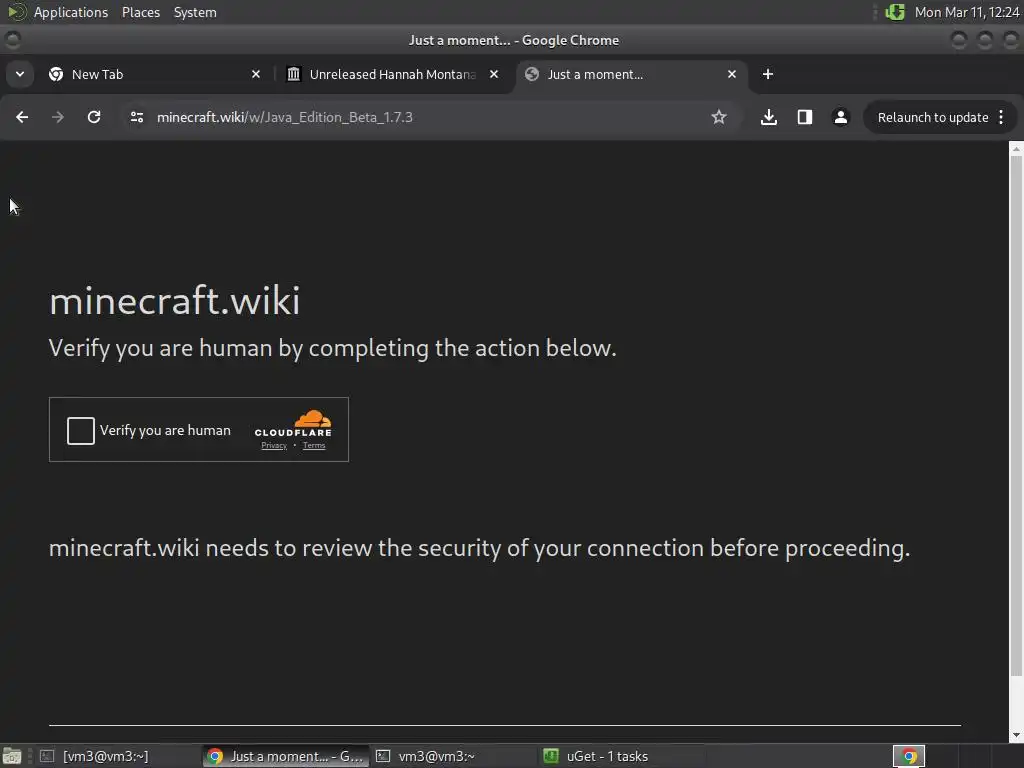Go back to the previous page
Viewport: 1024px width, 768px height.
tap(22, 117)
